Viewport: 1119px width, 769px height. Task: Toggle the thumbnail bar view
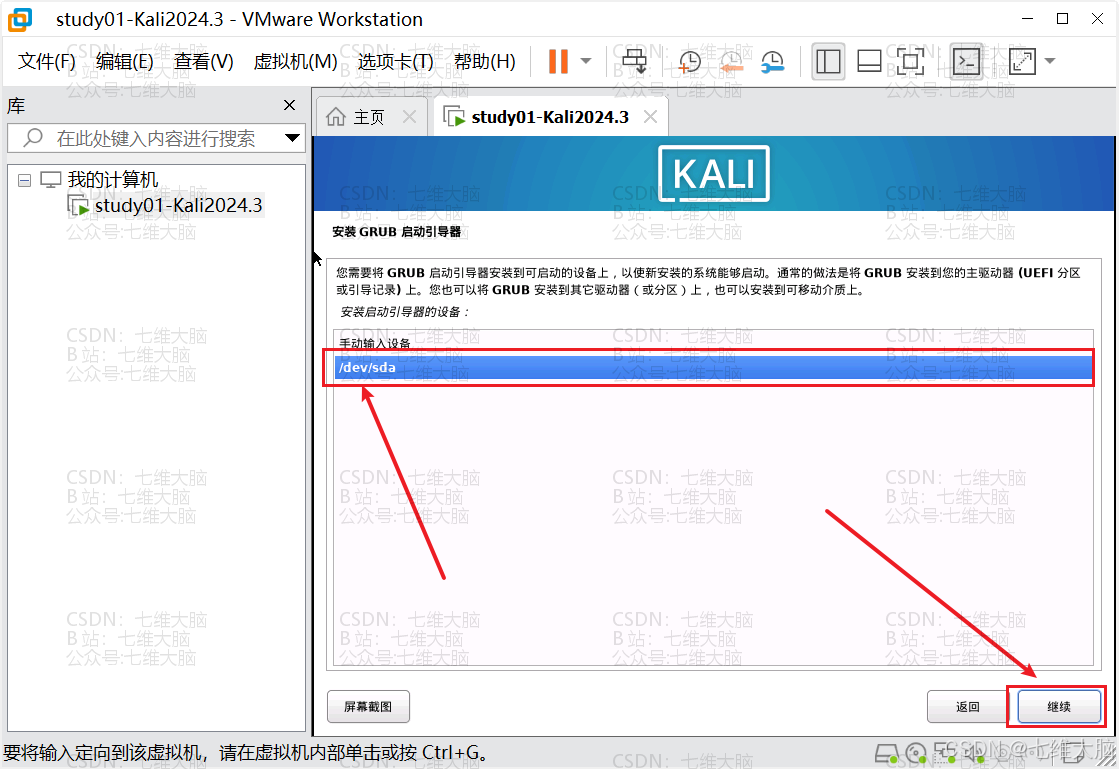pos(869,61)
